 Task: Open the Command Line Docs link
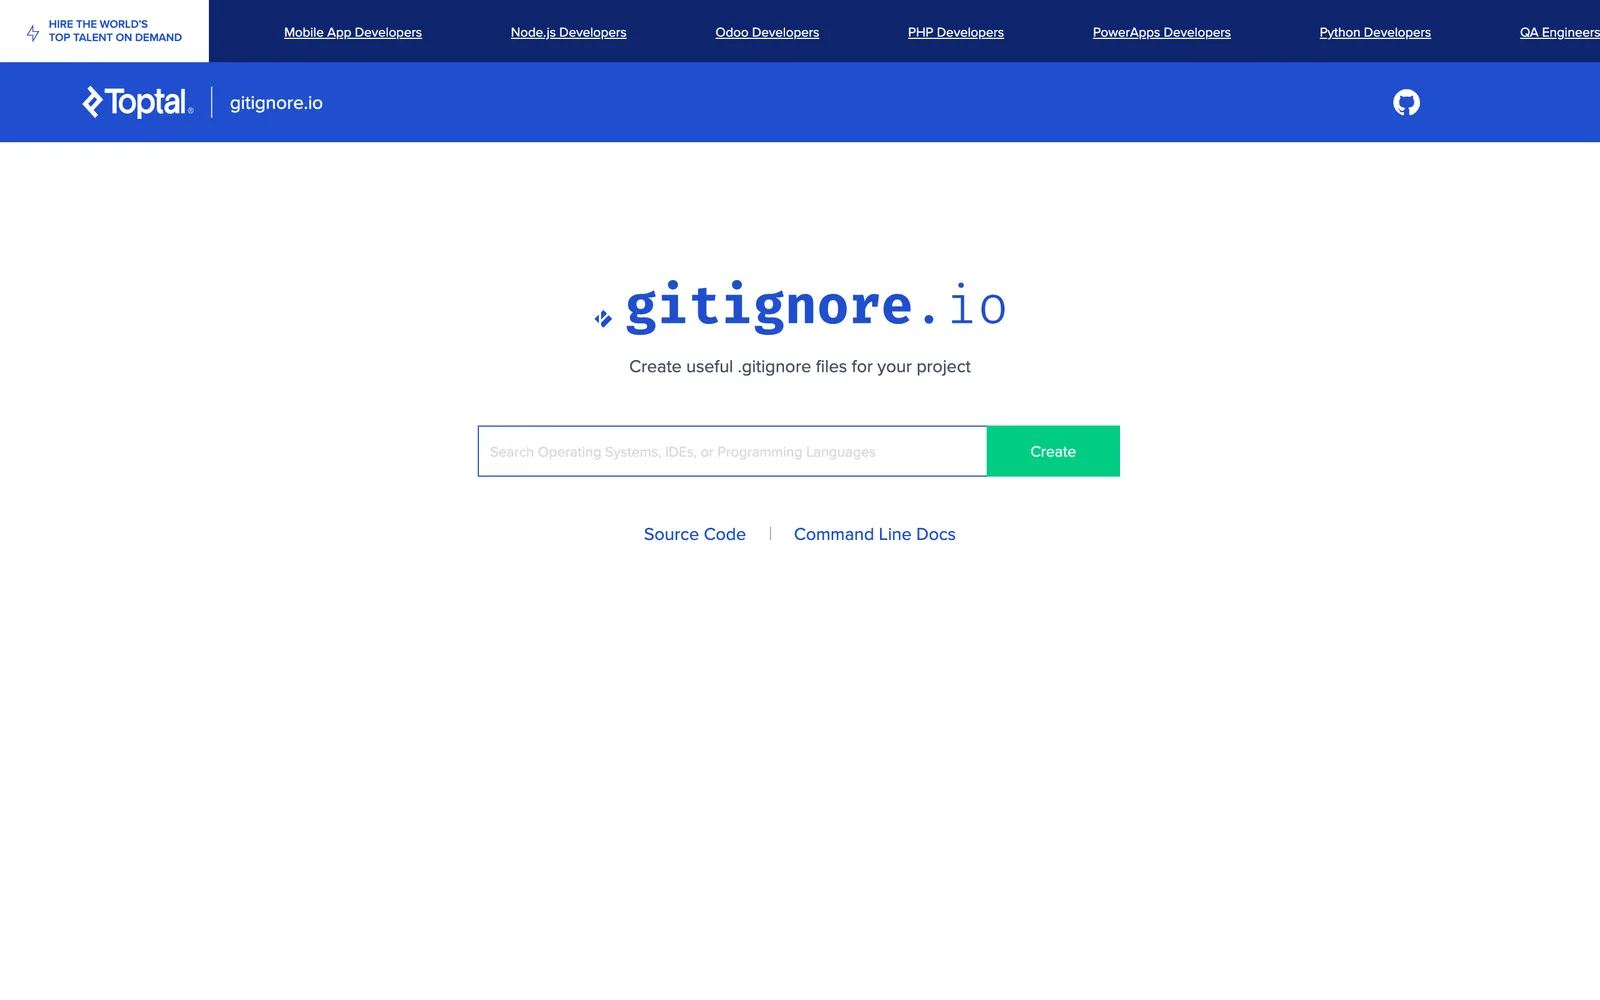pyautogui.click(x=875, y=534)
